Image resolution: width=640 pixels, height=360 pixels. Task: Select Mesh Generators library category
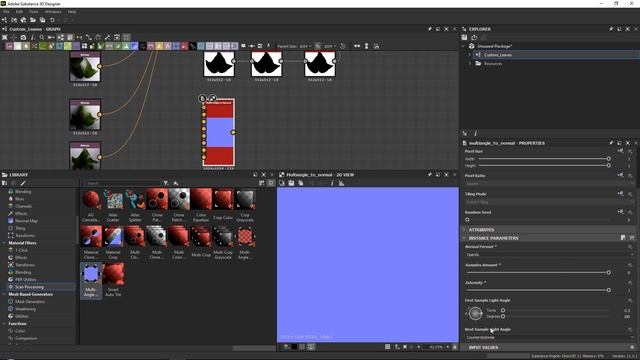click(x=30, y=302)
